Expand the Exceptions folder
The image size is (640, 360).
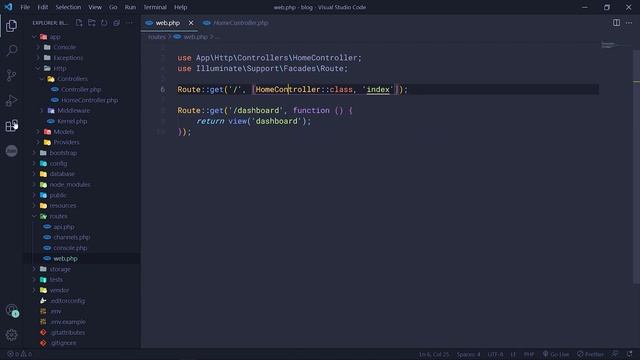coord(82,58)
